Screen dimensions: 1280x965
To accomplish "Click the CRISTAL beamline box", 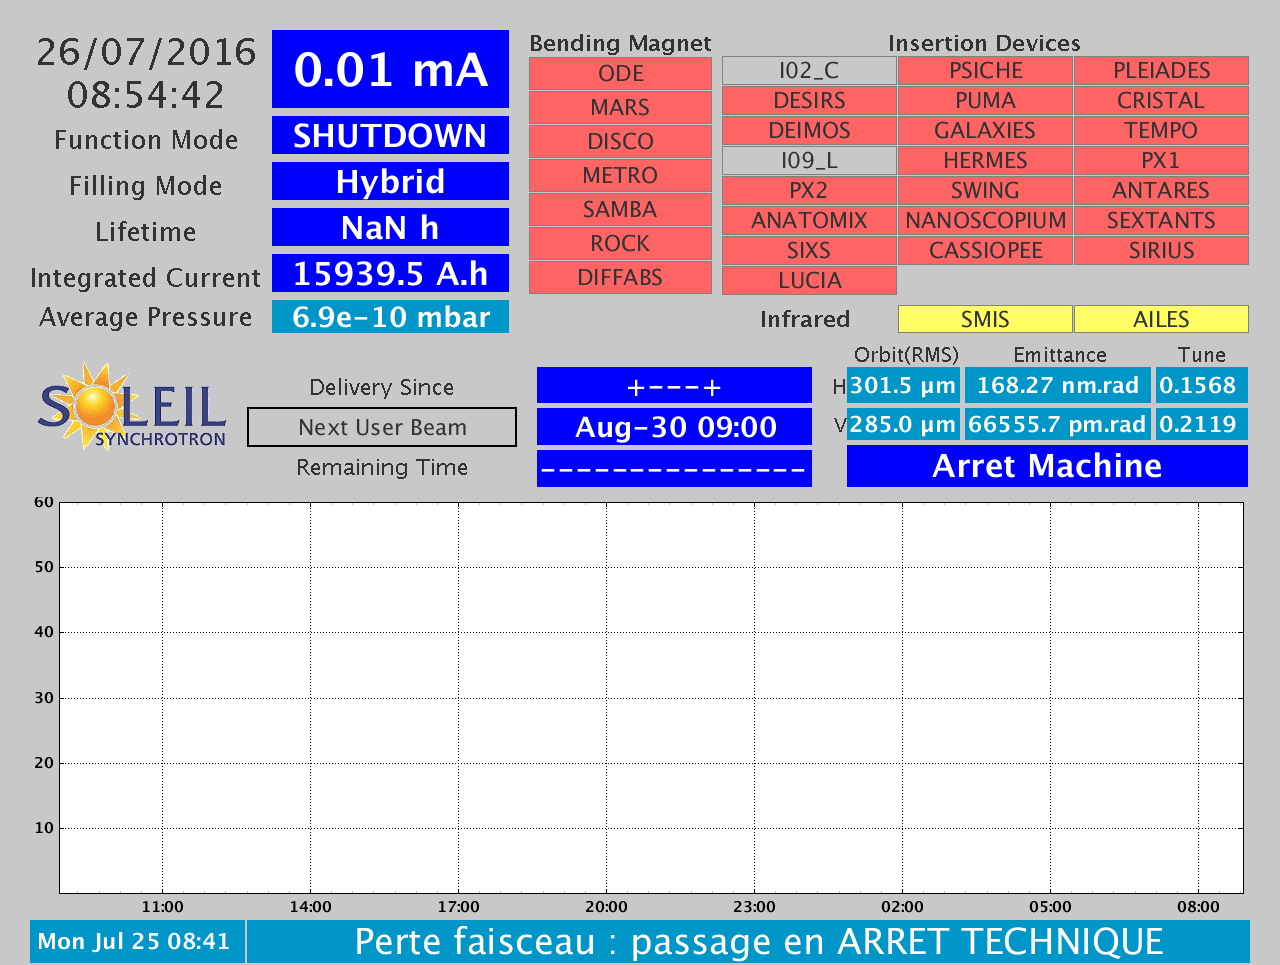I will point(1161,101).
